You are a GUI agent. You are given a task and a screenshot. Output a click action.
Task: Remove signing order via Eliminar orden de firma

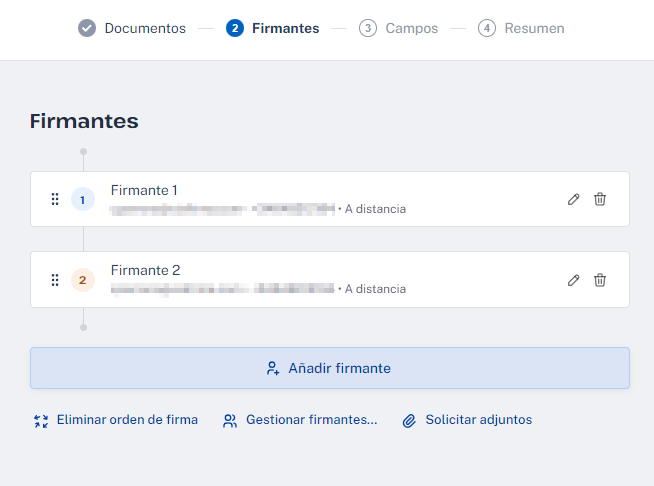point(127,420)
